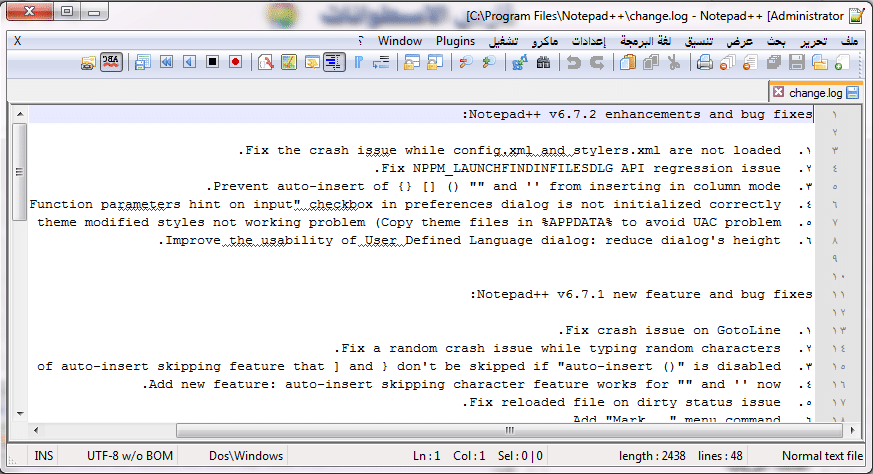
Task: Click the 'Notepad++ v6.7.2 enhancements' heading line
Action: point(637,115)
